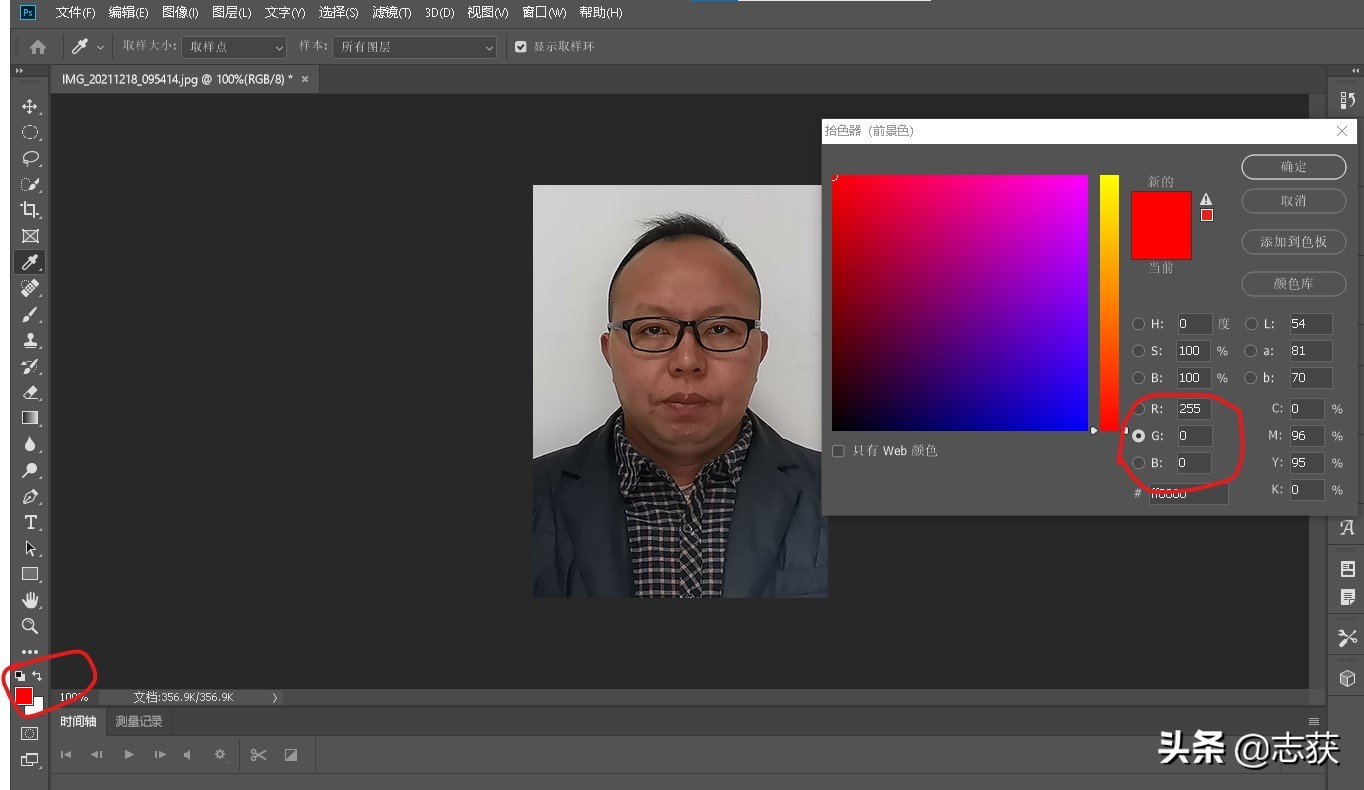Check the 只有 Web 颜色 option

[838, 451]
